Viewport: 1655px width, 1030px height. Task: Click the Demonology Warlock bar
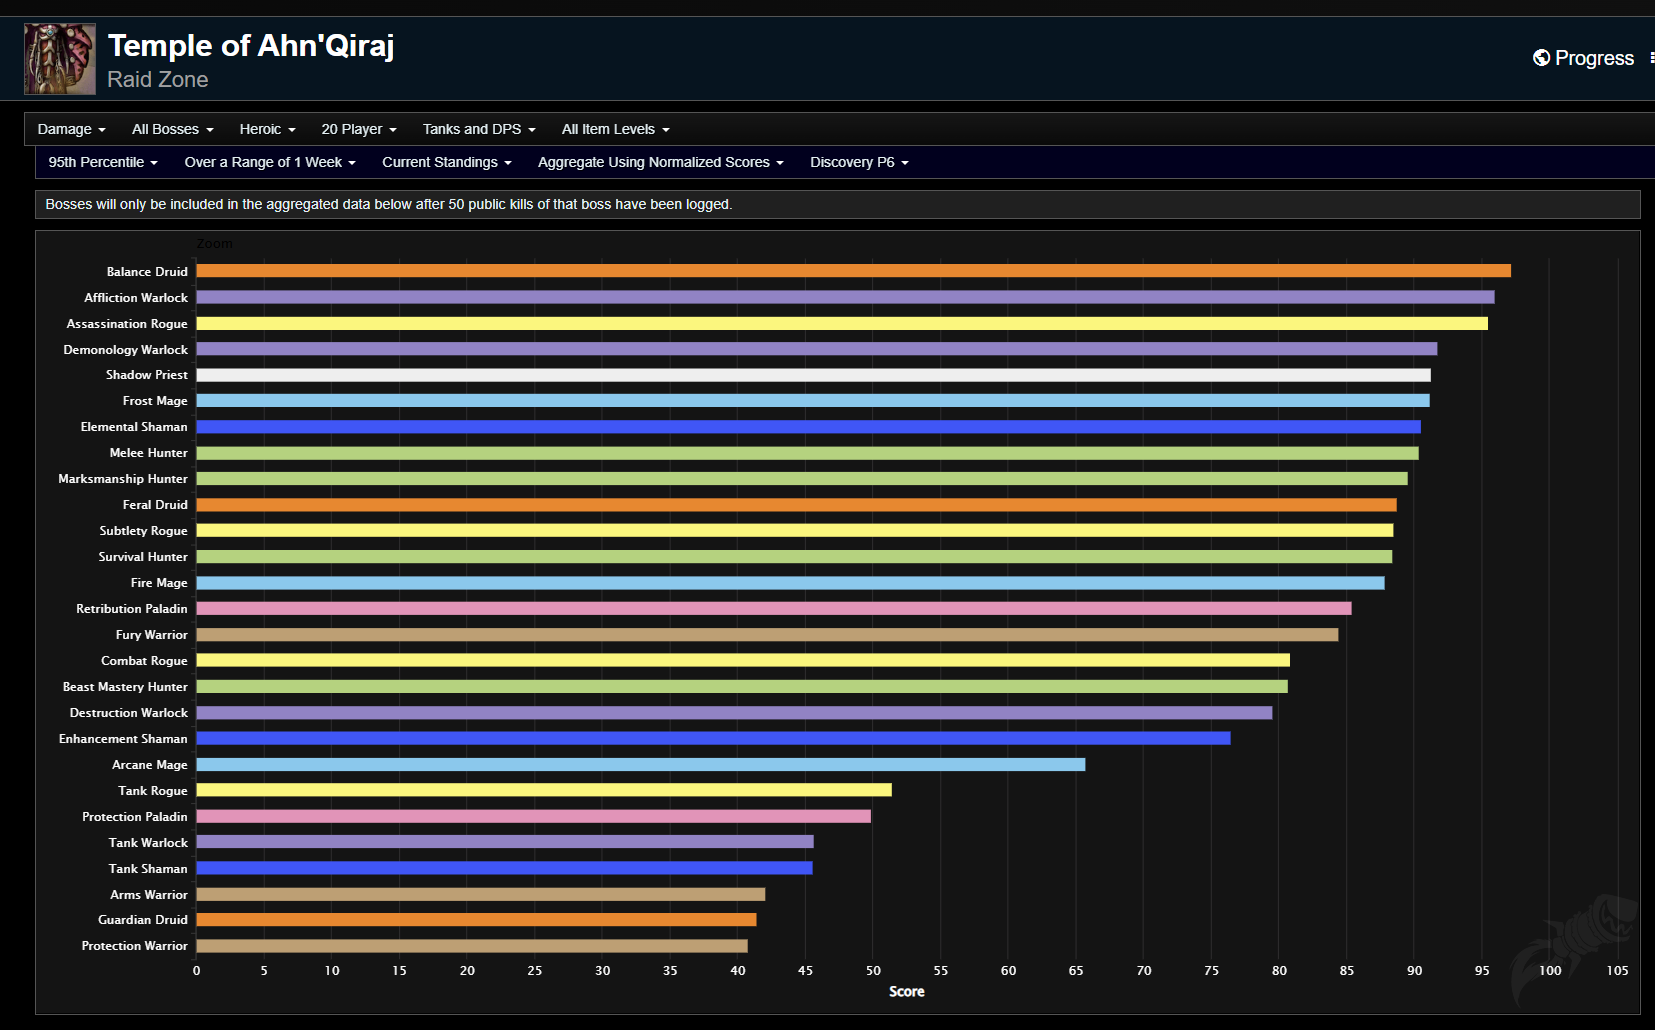[x=817, y=349]
